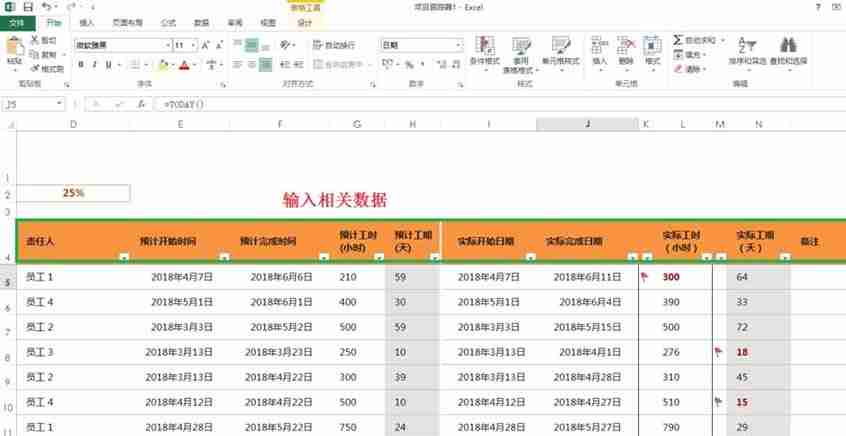Click the formula bar with =TODAY()
Image resolution: width=846 pixels, height=436 pixels.
[499, 104]
